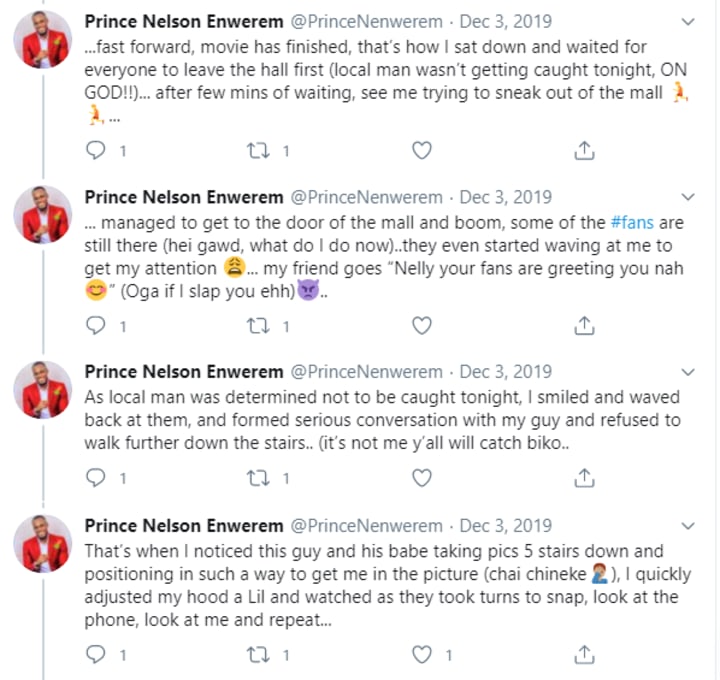The height and width of the screenshot is (680, 720).
Task: Like the 'fast forward, movie has finished' tweet
Action: click(x=423, y=151)
